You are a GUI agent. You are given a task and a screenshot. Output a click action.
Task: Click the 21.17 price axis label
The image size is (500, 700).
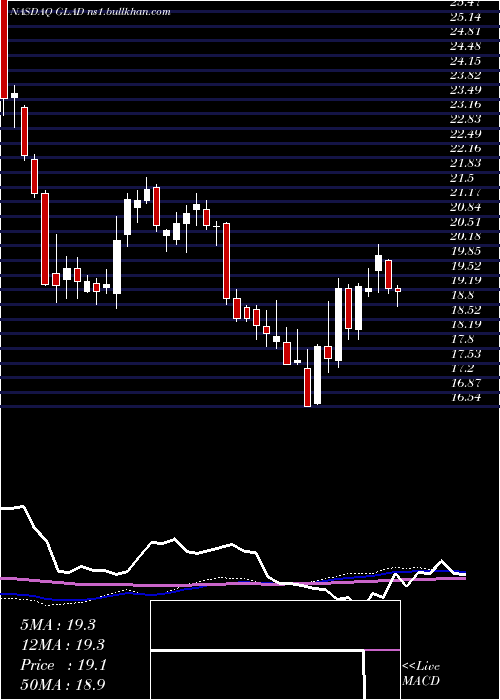466,192
